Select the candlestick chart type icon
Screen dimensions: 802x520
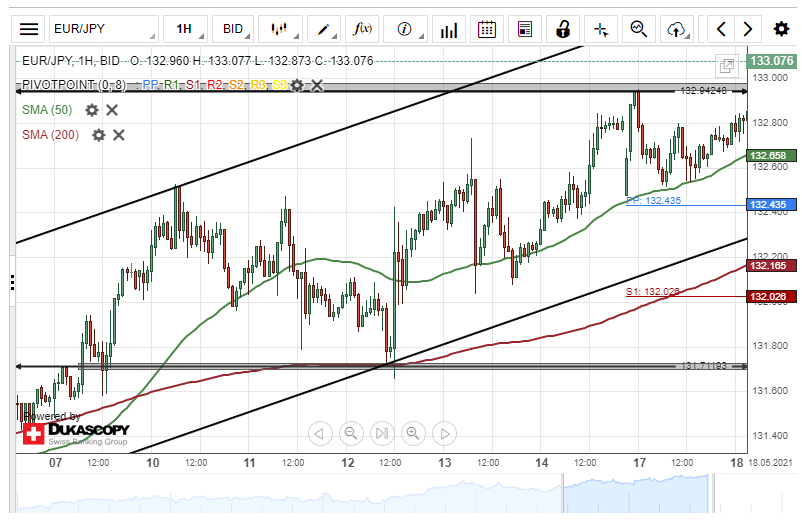[x=280, y=30]
